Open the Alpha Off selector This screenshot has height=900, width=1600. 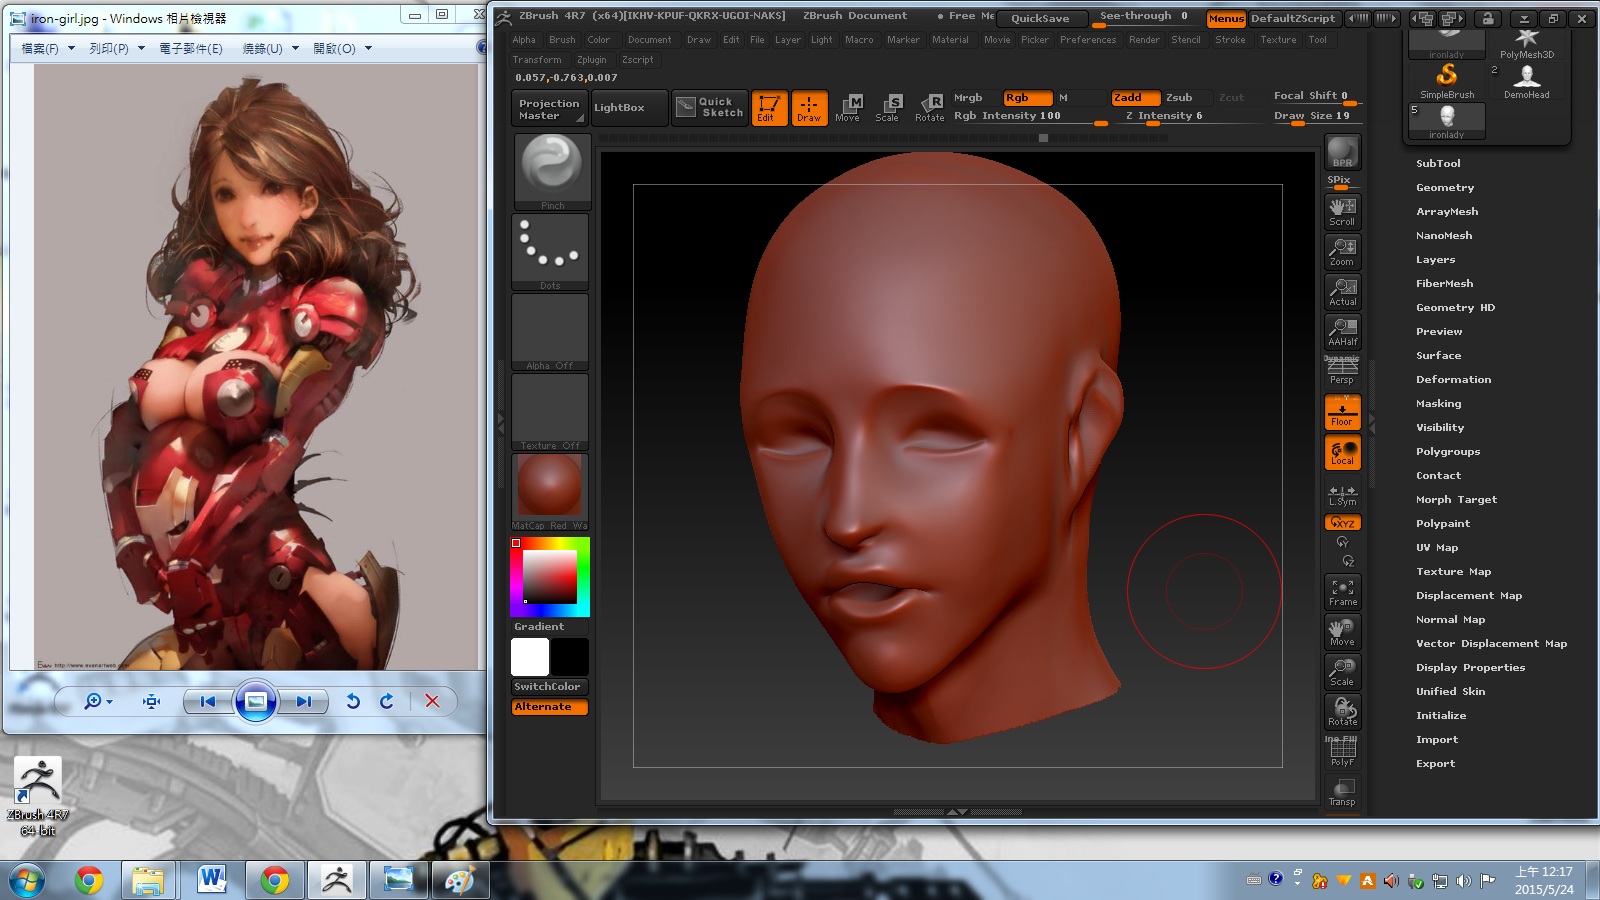click(551, 332)
